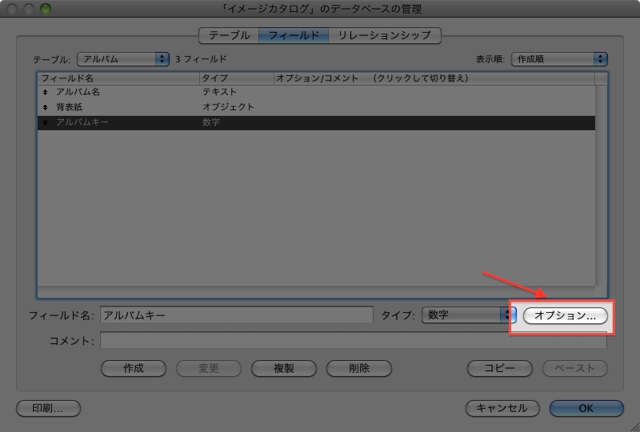This screenshot has height=432, width=640.
Task: Click the 作成 button
Action: (x=133, y=368)
